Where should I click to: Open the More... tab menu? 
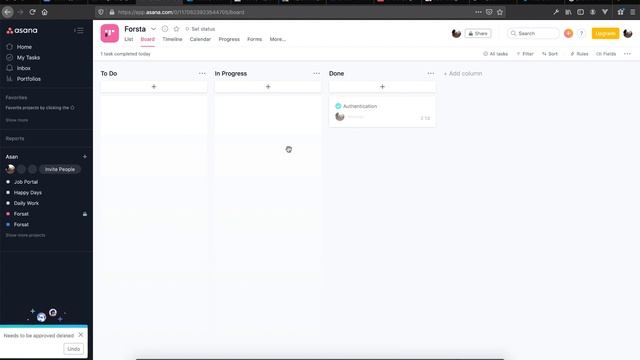coord(278,39)
